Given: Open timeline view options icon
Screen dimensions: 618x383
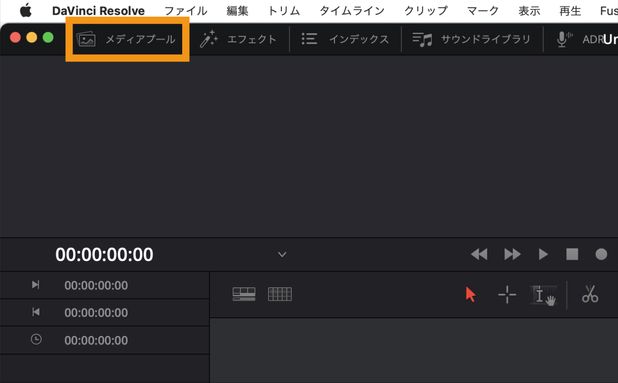Looking at the screenshot, I should tap(244, 294).
